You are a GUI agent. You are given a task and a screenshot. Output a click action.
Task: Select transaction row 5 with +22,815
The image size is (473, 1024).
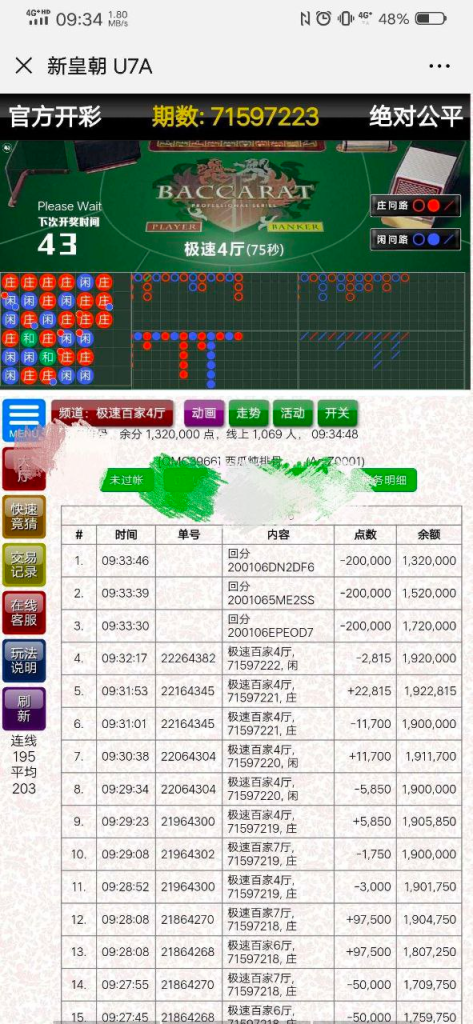[261, 691]
